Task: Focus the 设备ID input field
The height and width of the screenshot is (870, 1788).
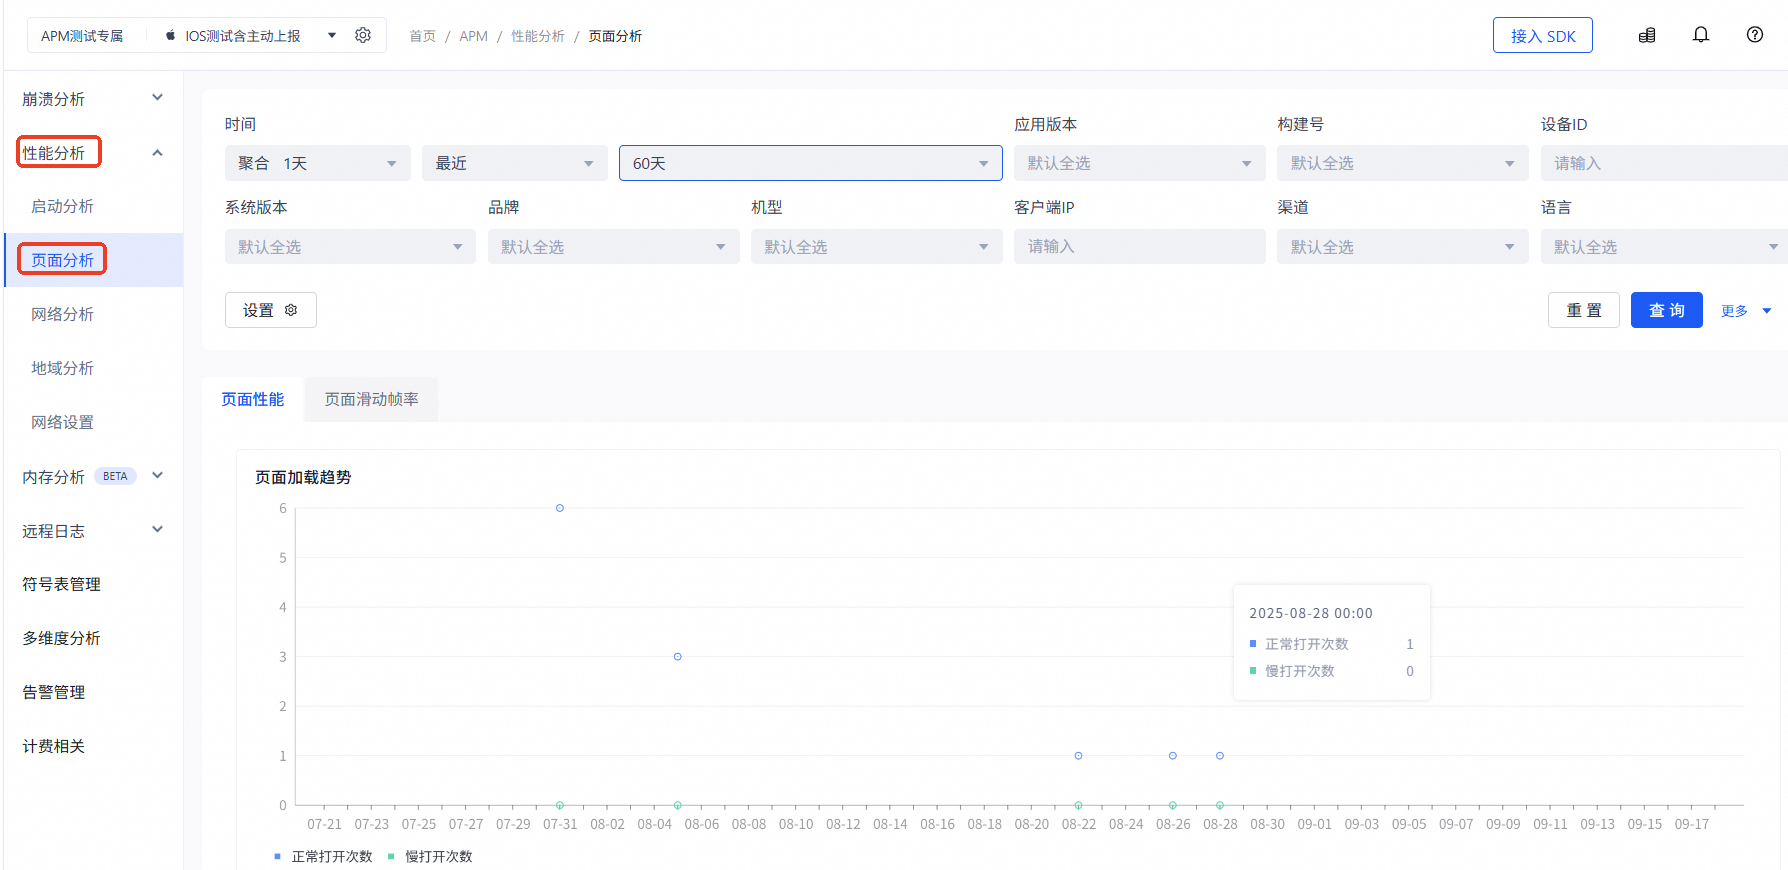Action: click(x=1664, y=163)
